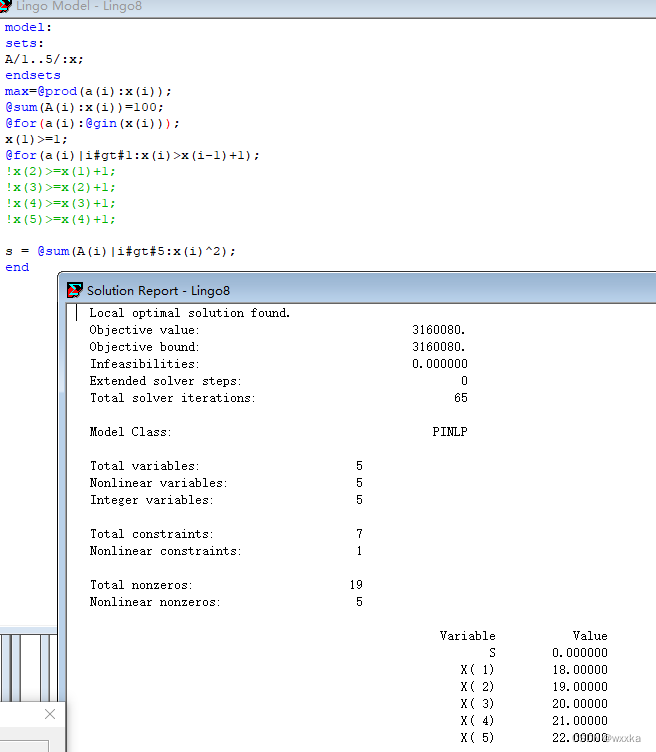Click the 'endsets' line
Viewport: 656px width, 752px height.
click(33, 75)
